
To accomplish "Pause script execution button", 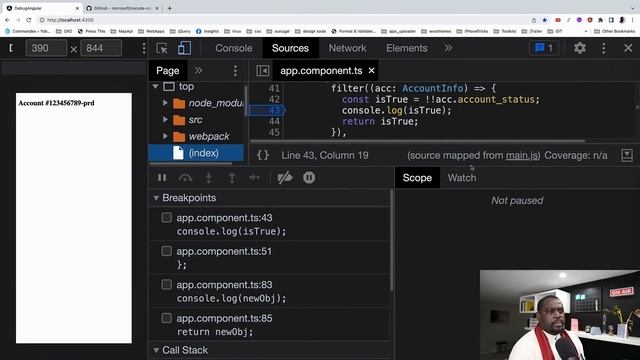I will 162,178.
